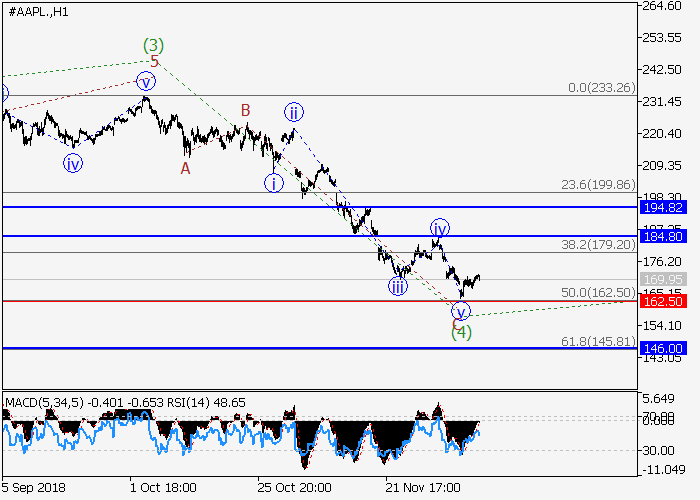Select the blue 146.00 price level tag
700x500 pixels.
(x=660, y=349)
